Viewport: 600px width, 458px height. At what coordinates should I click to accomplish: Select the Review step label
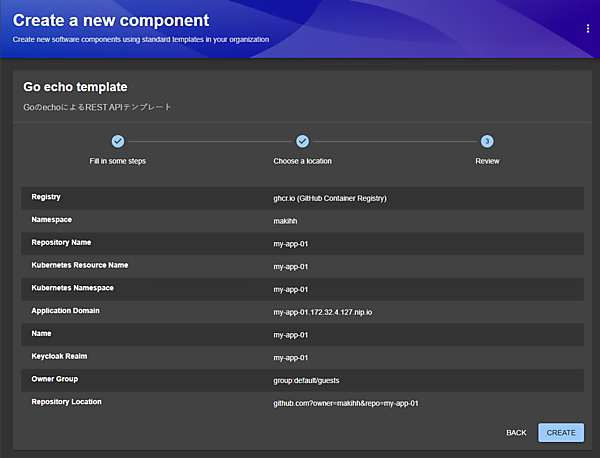click(487, 160)
